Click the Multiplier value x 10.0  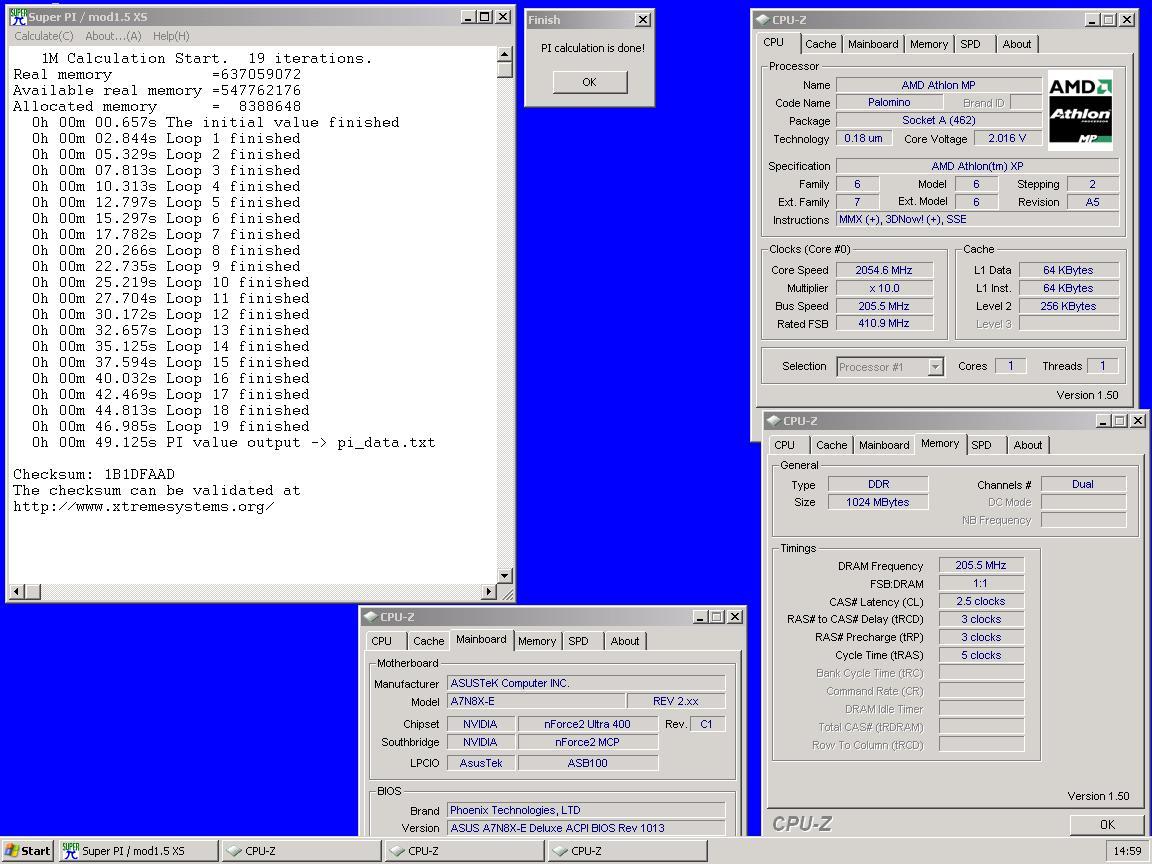click(884, 288)
